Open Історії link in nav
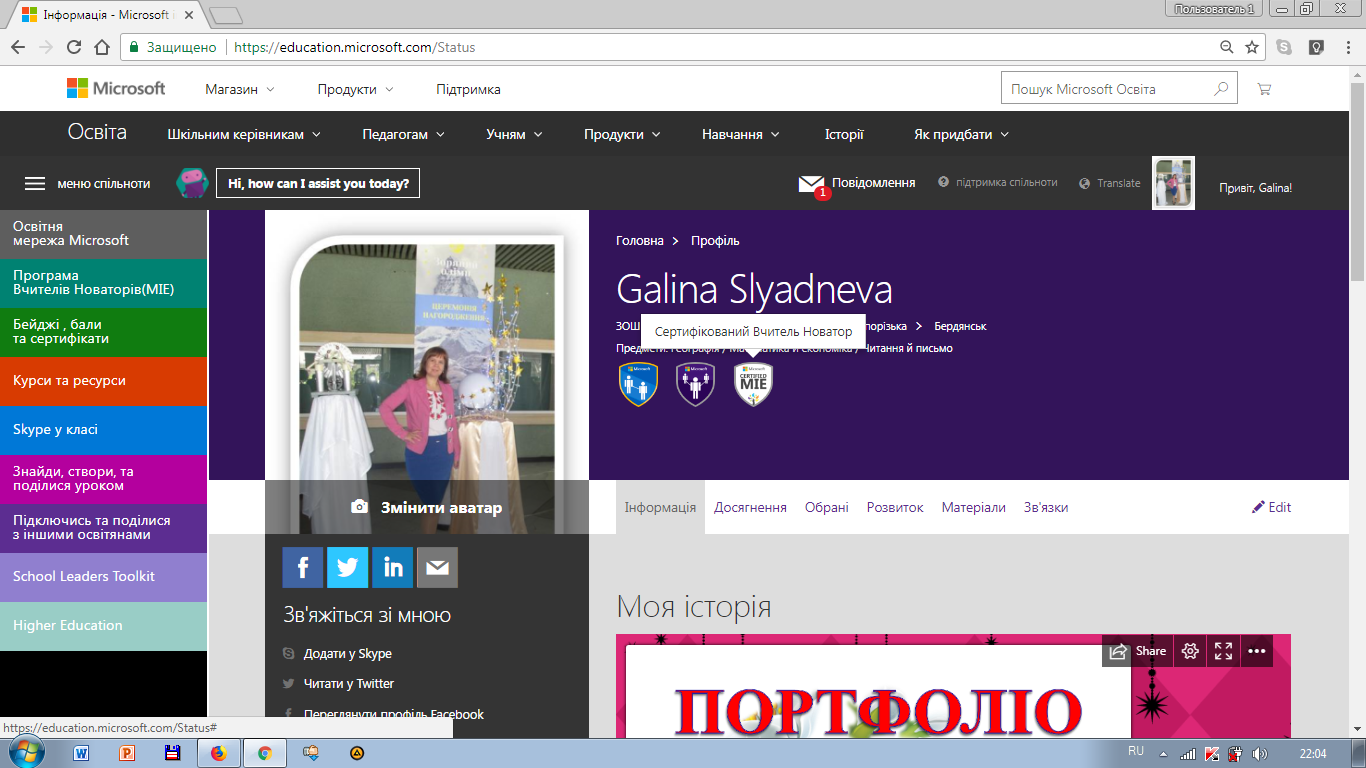Screen dimensions: 1366x768 click(x=844, y=134)
